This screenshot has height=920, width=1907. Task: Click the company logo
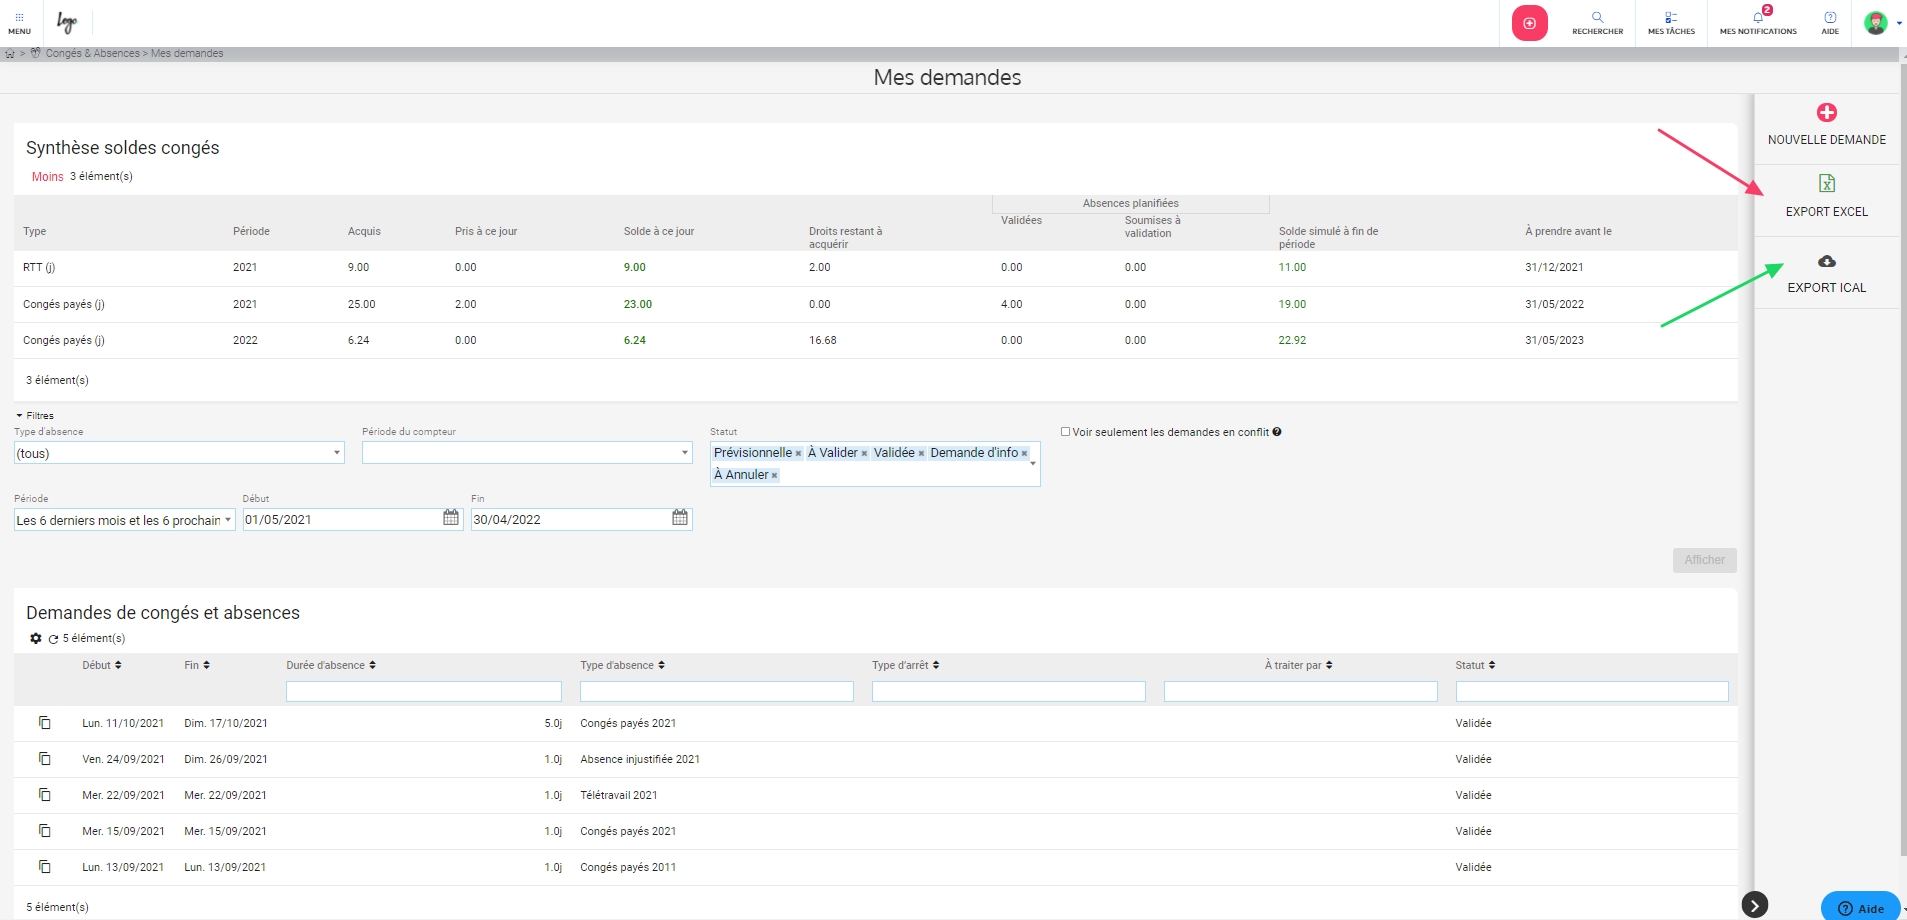point(67,22)
